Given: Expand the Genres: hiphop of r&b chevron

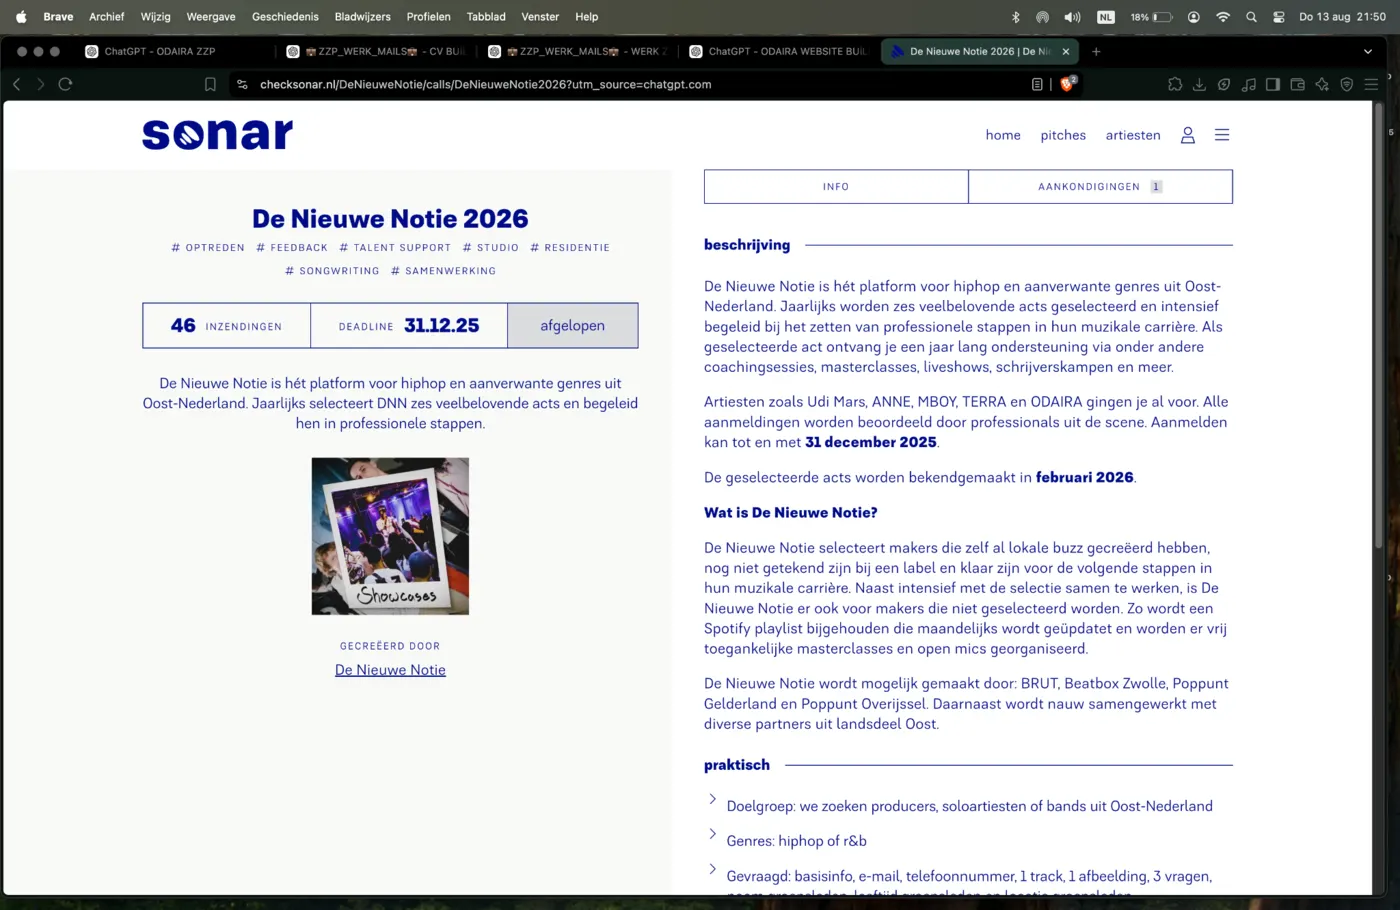Looking at the screenshot, I should point(712,834).
